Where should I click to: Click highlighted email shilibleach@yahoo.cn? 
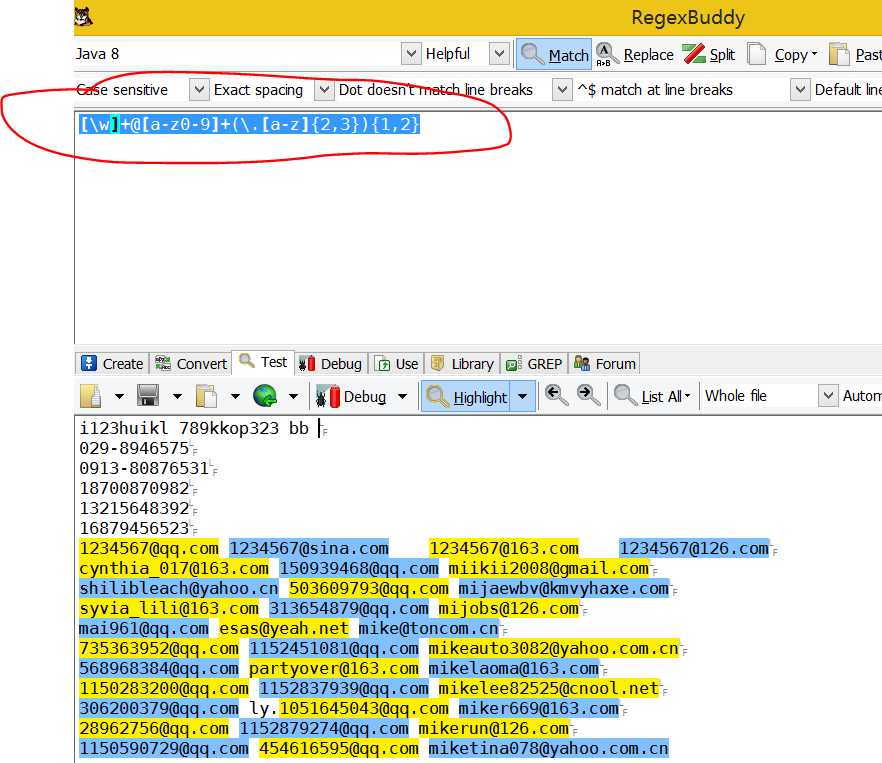[179, 588]
